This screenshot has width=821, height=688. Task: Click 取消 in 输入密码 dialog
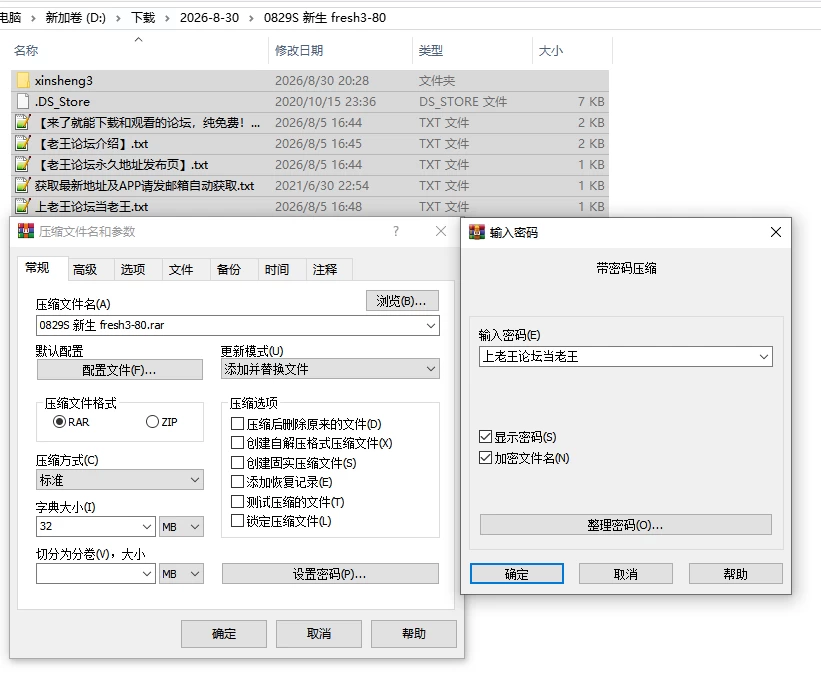click(626, 573)
